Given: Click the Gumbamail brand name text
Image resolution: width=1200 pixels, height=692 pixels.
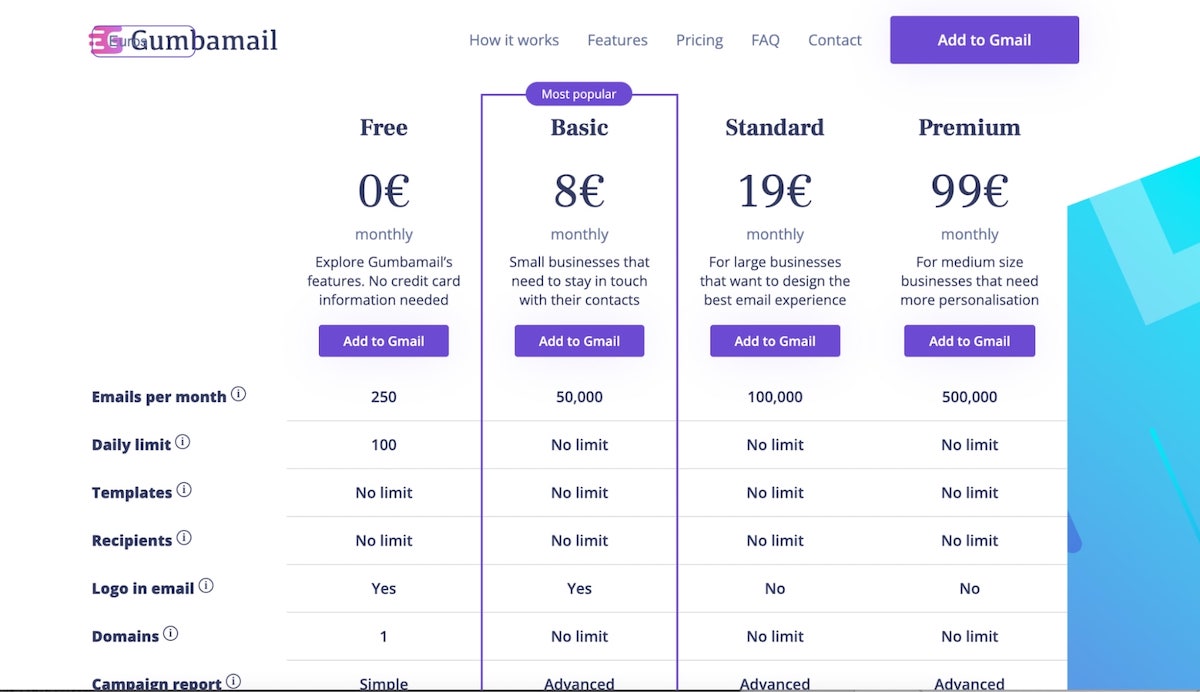Looking at the screenshot, I should [205, 41].
